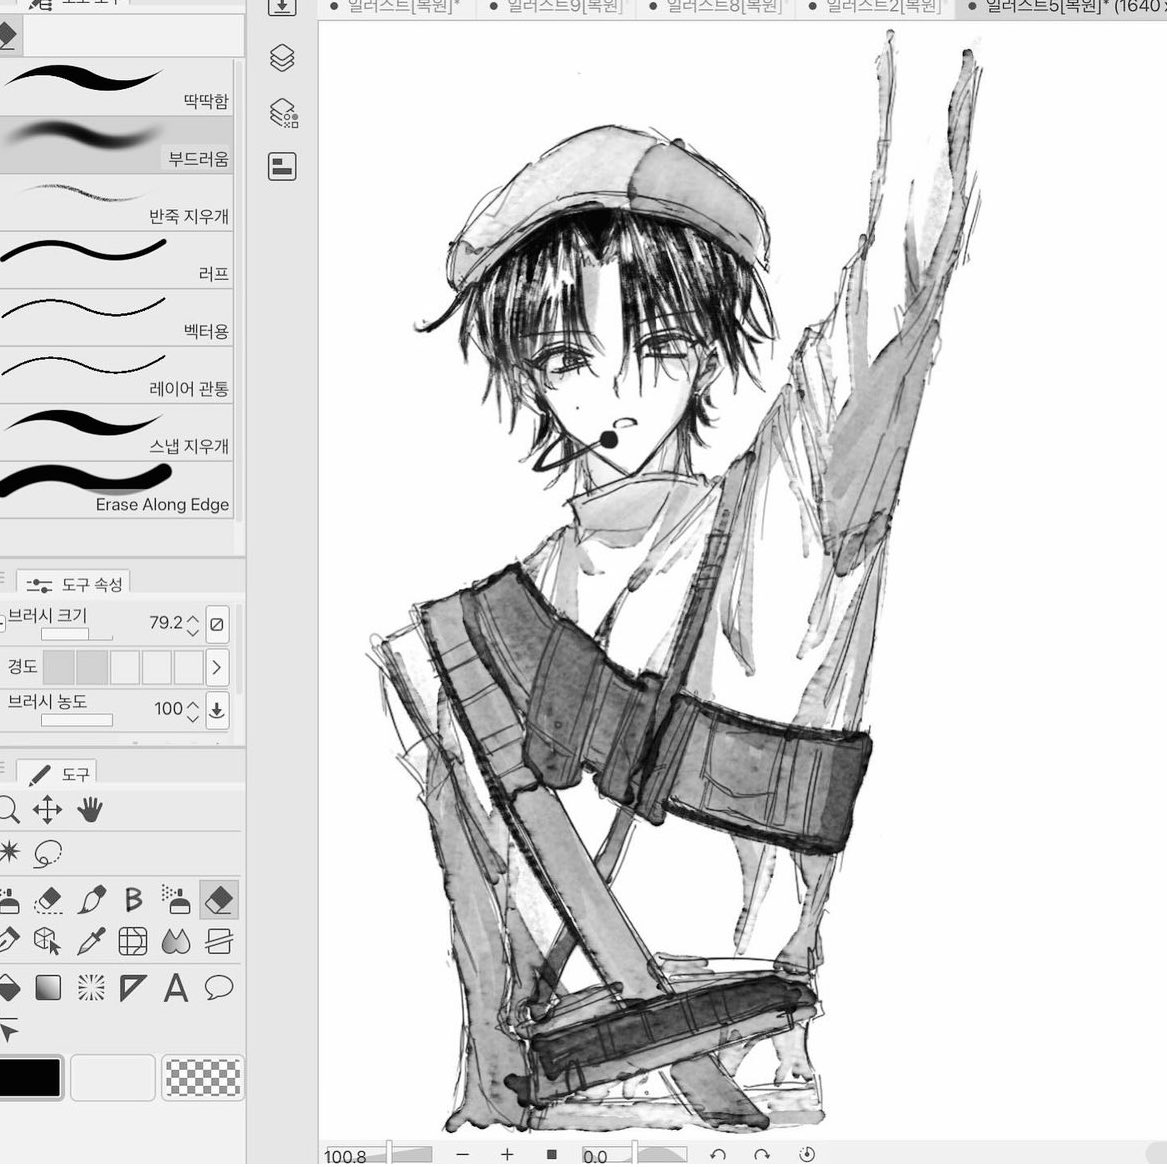Select the Ruler triangle tool
The image size is (1167, 1167).
click(x=133, y=988)
